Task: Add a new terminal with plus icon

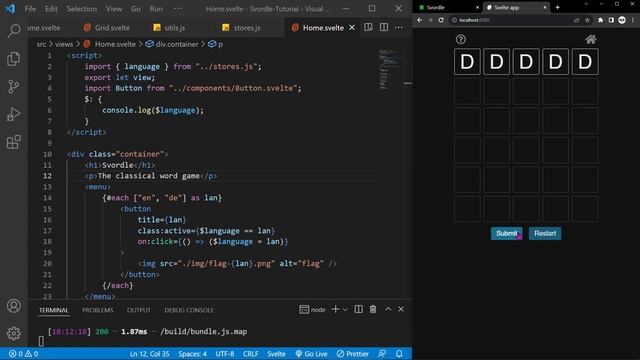Action: pos(335,309)
